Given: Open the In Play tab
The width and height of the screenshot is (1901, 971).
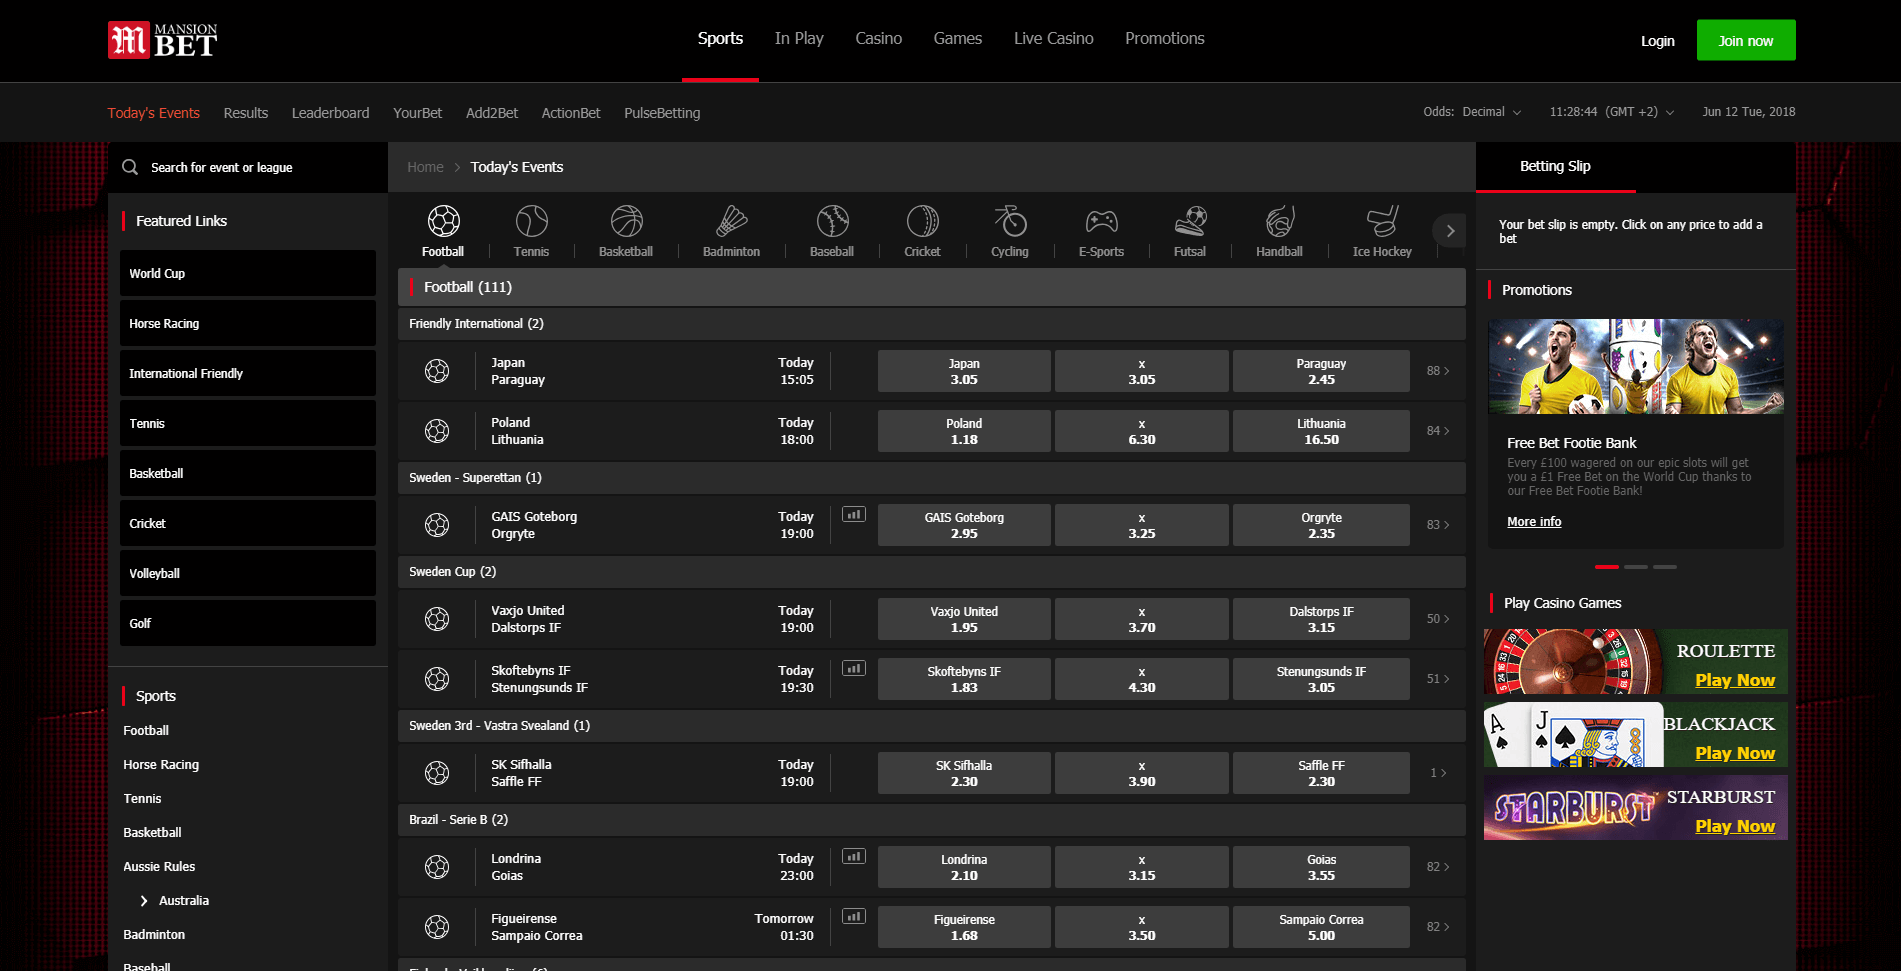Looking at the screenshot, I should pyautogui.click(x=799, y=38).
